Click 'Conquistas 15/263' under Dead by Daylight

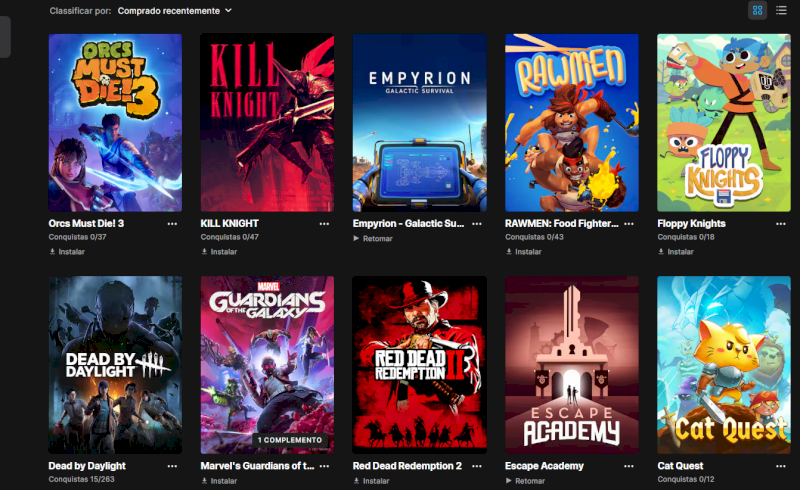(82, 479)
